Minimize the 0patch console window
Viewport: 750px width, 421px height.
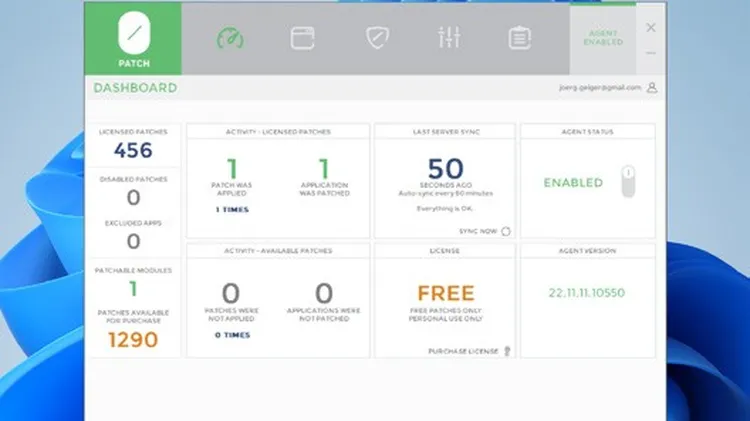(x=651, y=53)
